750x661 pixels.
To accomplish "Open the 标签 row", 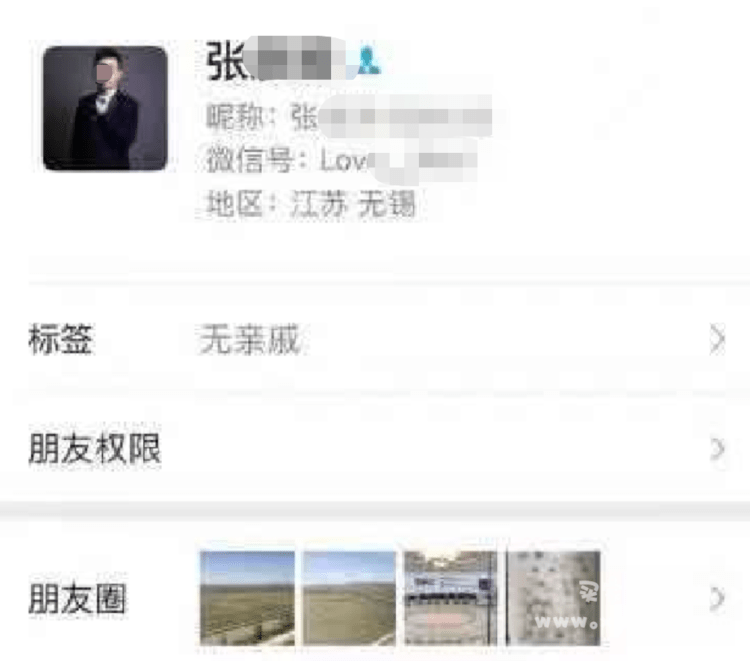I will pos(375,339).
